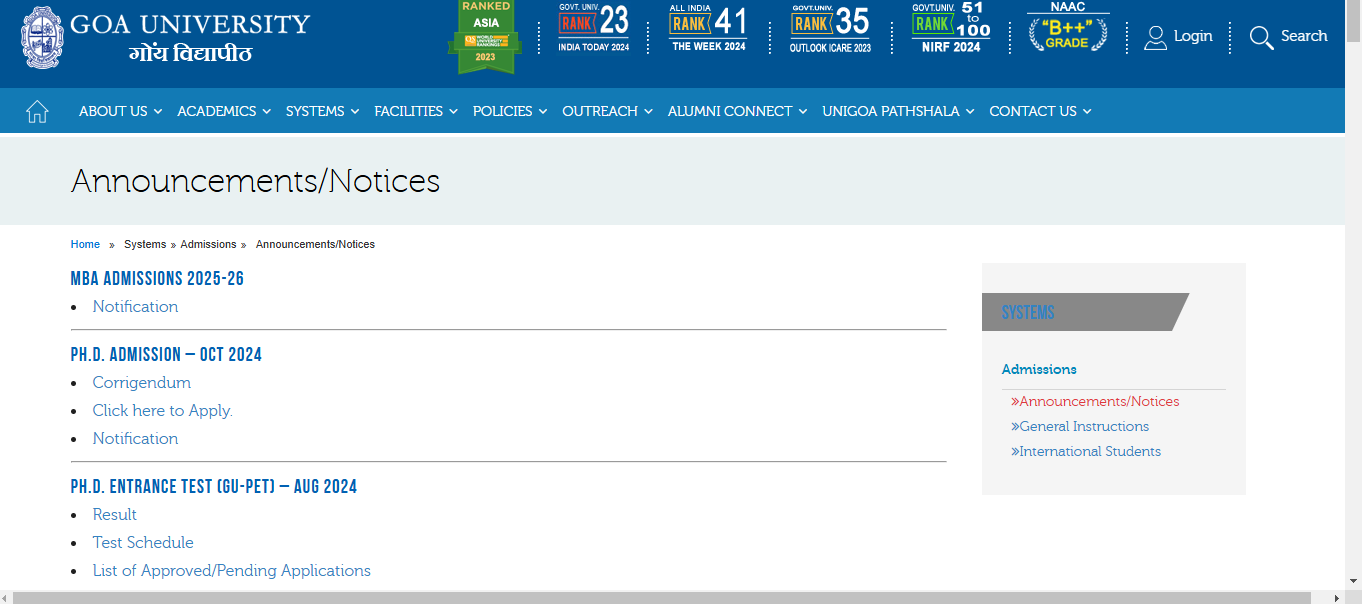
Task: Select Announcements/Notices in the sidebar
Action: pos(1095,401)
